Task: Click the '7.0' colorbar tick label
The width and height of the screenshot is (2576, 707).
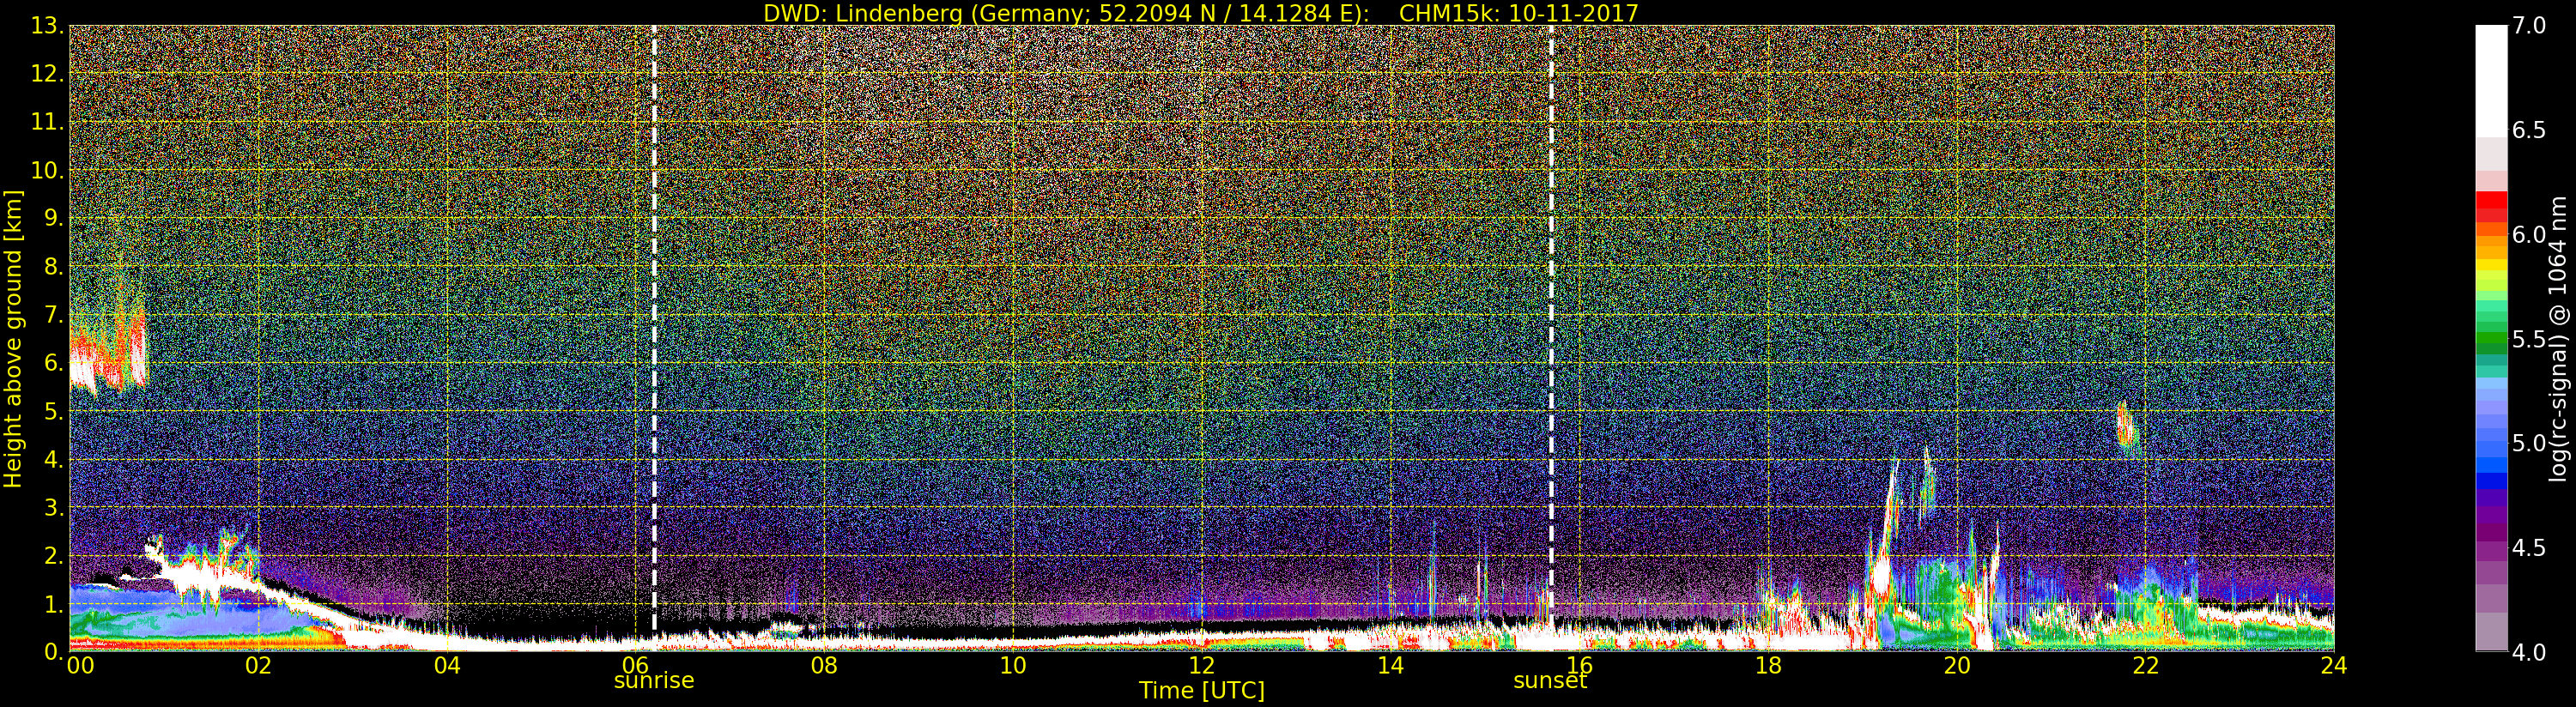Action: [x=2529, y=26]
